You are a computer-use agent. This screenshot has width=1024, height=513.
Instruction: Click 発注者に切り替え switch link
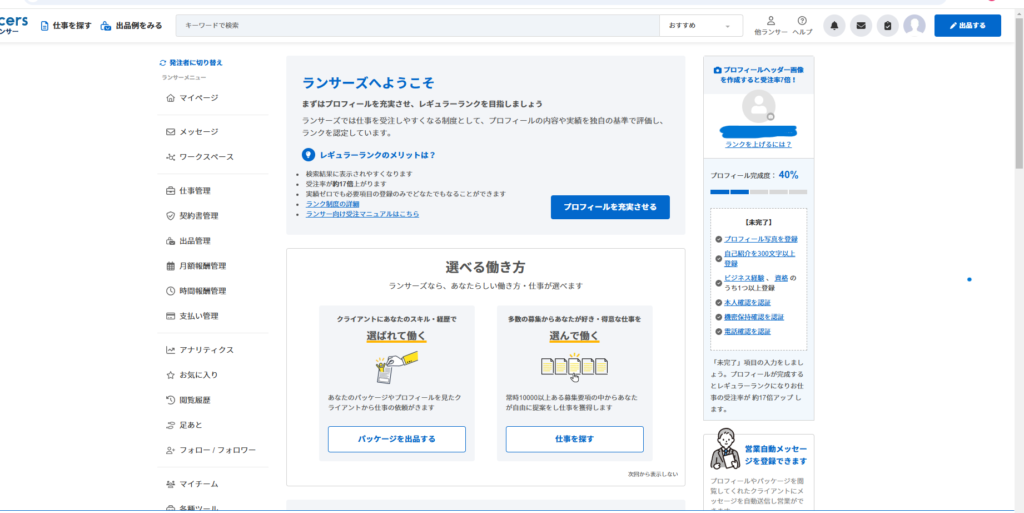[191, 63]
